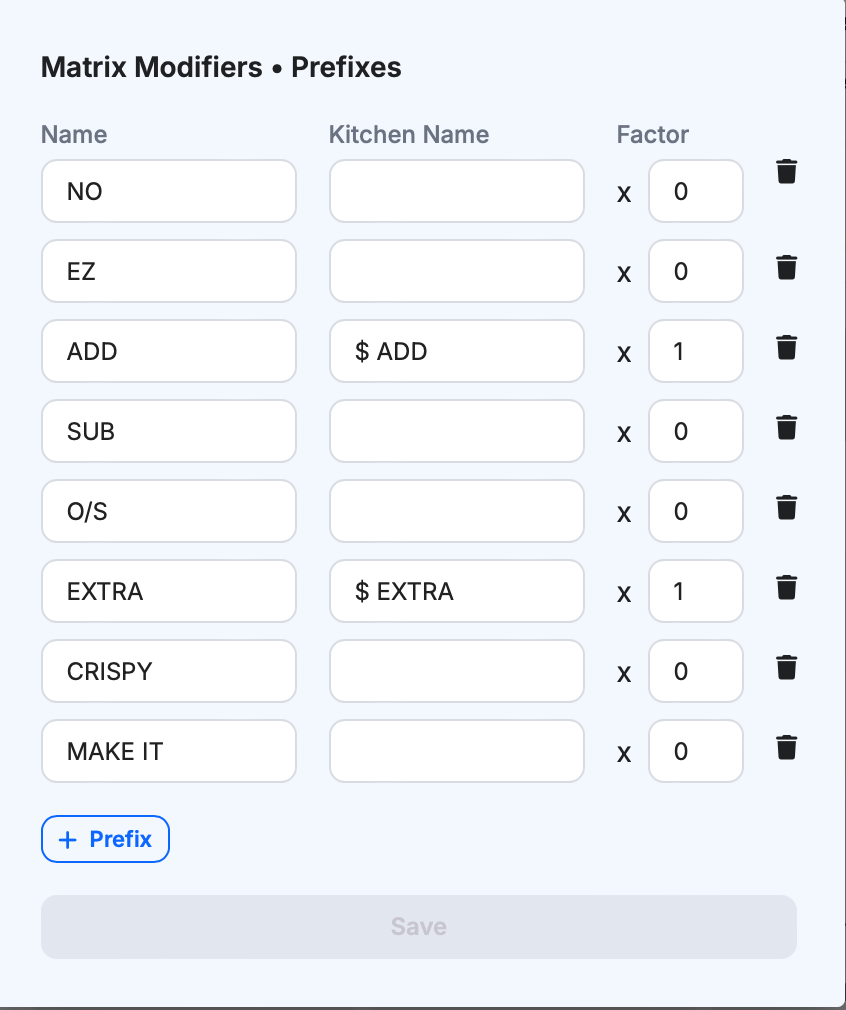Click the Factor field for the ADD row
The image size is (846, 1010).
696,351
